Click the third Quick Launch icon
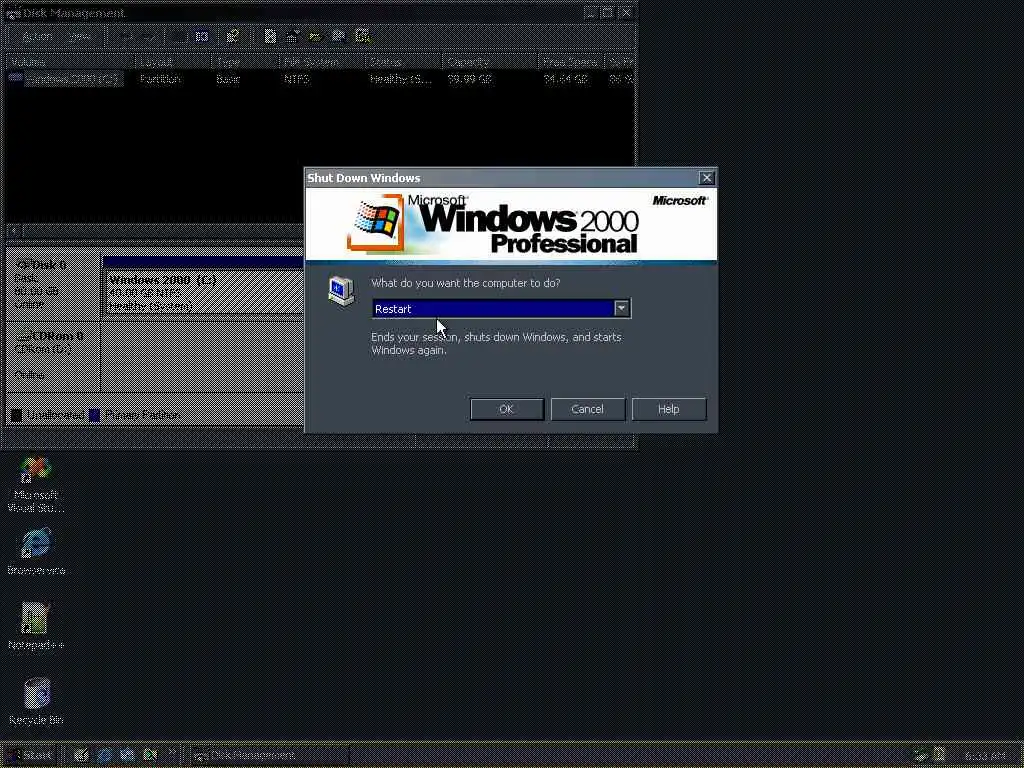Screen dimensions: 1024x768 tap(127, 756)
